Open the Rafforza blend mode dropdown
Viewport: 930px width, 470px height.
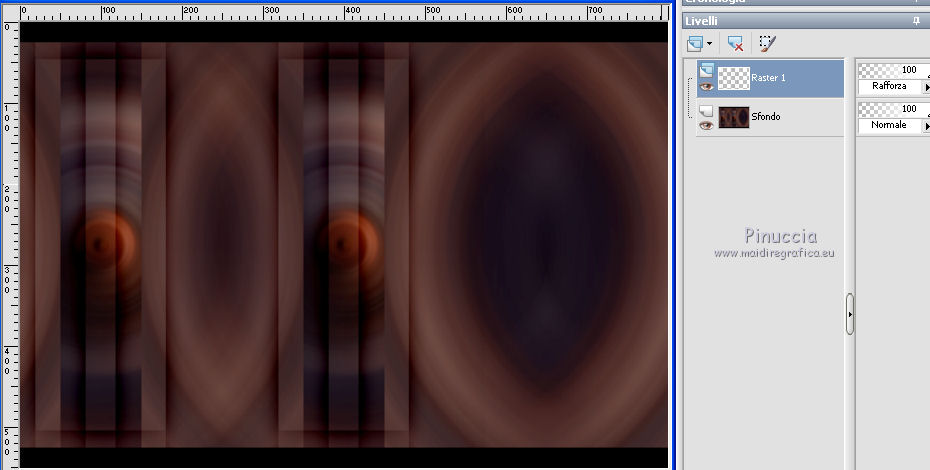point(926,87)
